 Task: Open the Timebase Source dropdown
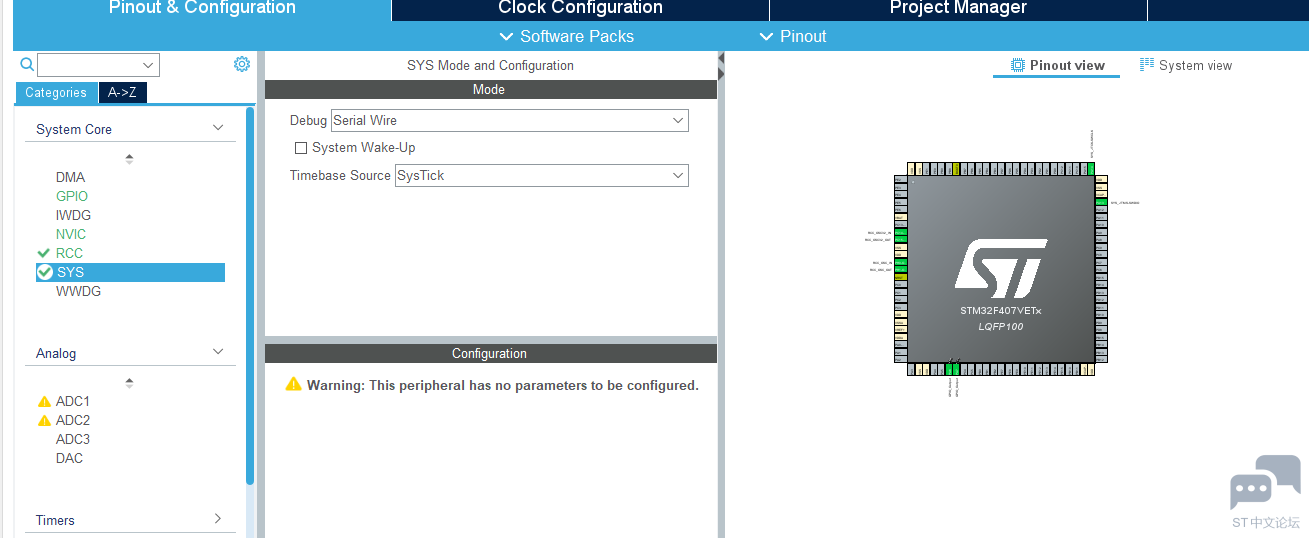coord(542,175)
